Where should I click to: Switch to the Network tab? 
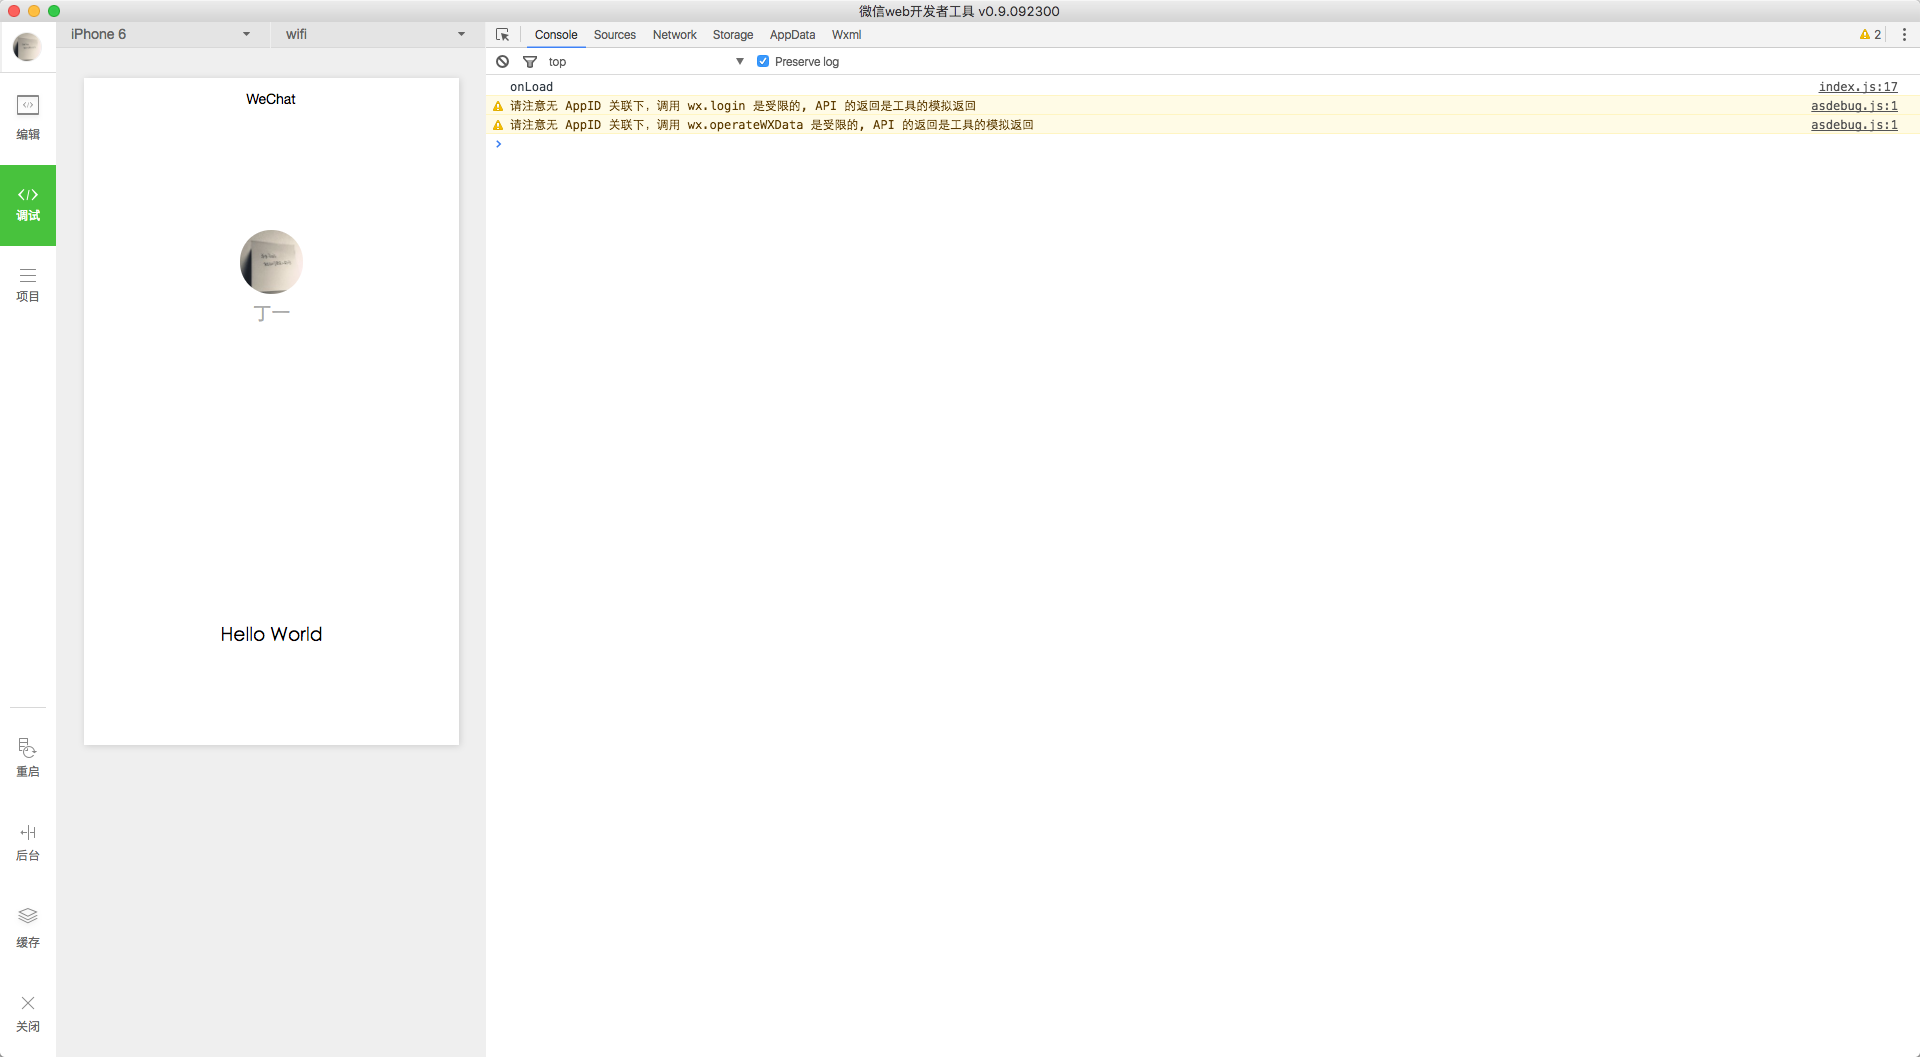[x=674, y=35]
